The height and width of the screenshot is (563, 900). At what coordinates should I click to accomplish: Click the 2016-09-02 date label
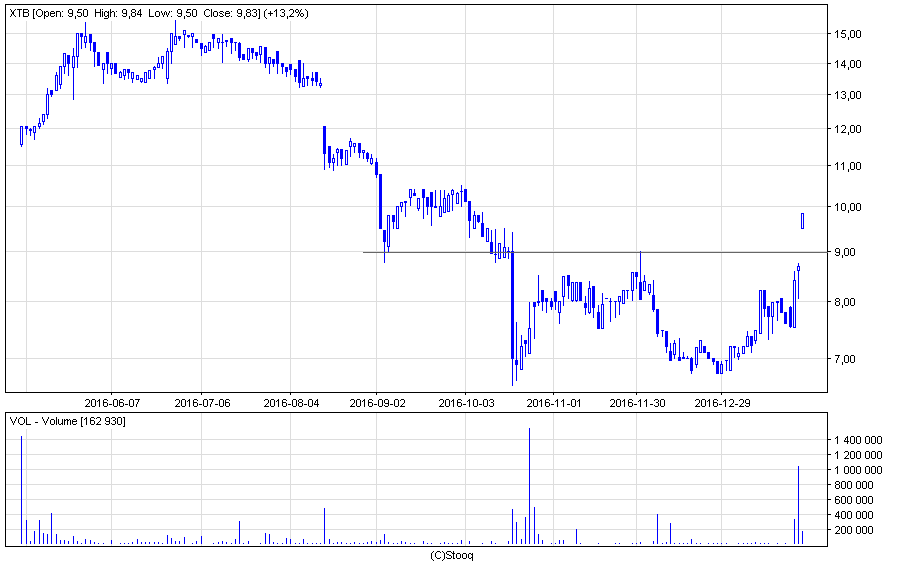[x=377, y=403]
